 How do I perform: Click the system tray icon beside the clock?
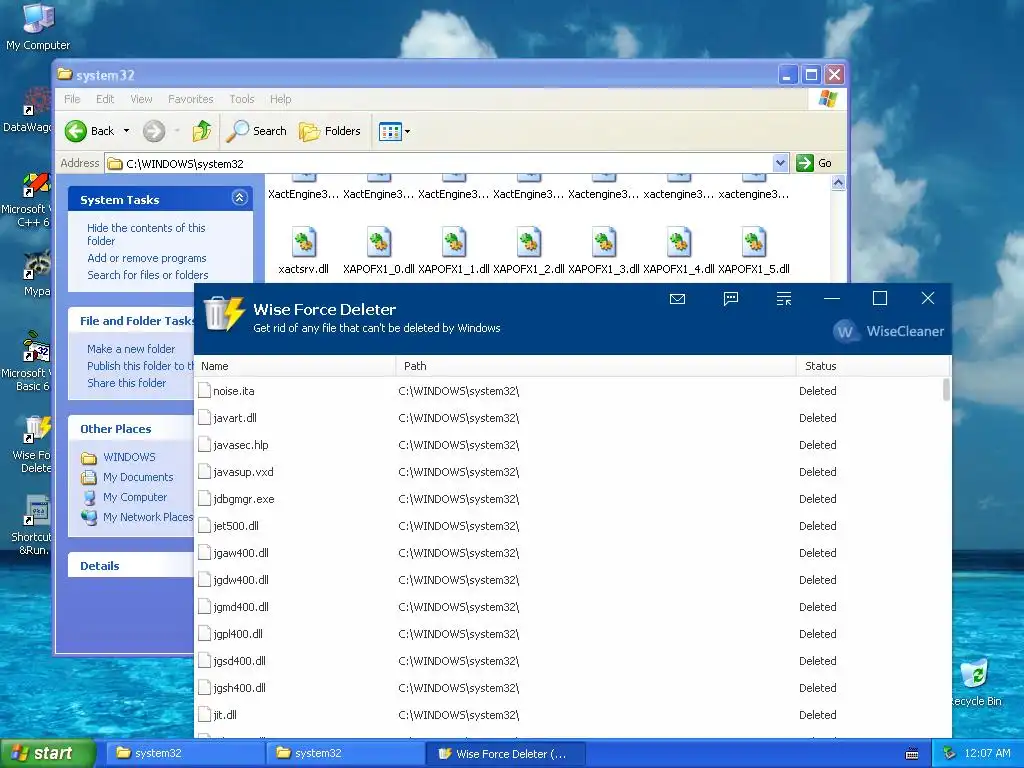pos(950,754)
